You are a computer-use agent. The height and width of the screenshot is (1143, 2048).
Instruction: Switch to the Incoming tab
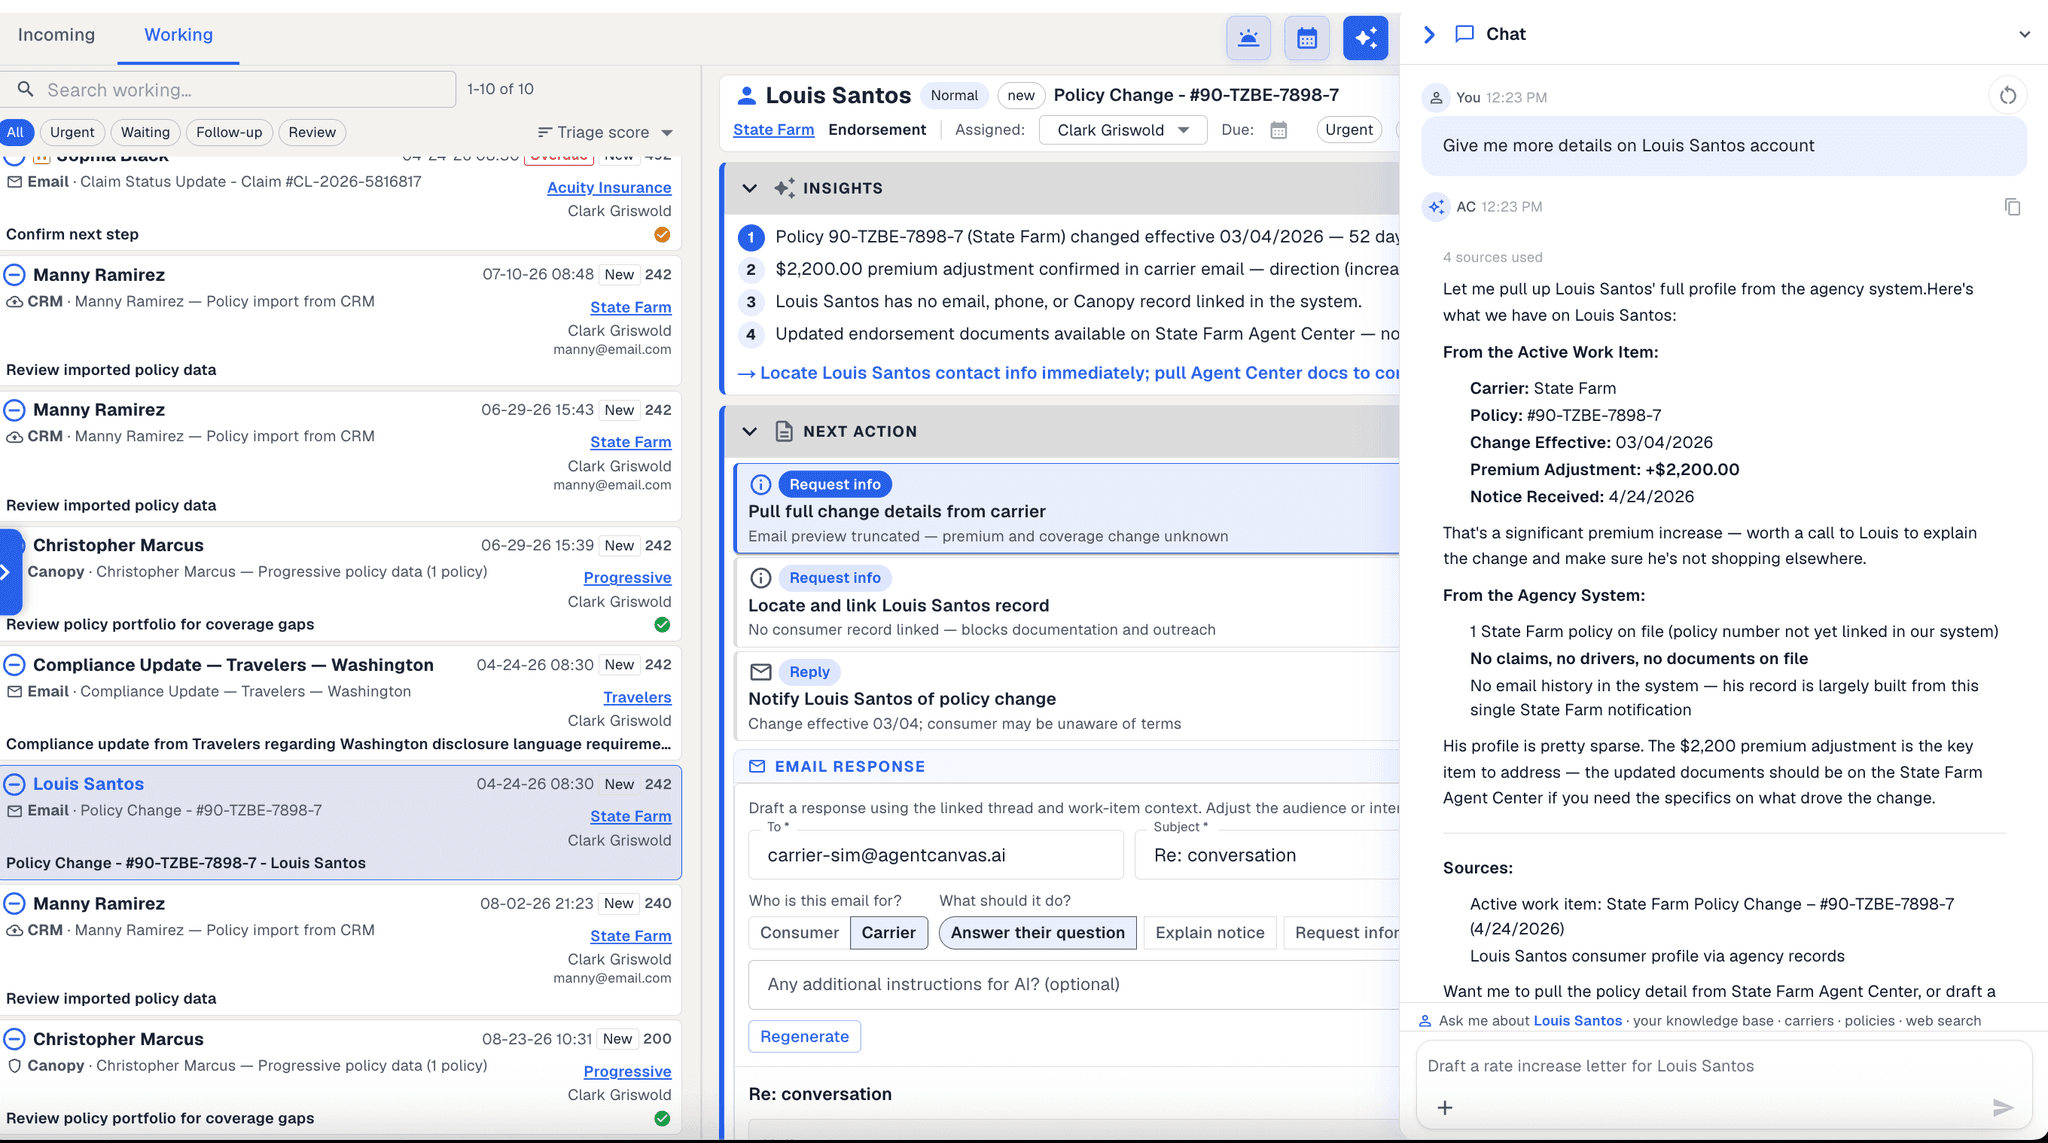pyautogui.click(x=56, y=34)
